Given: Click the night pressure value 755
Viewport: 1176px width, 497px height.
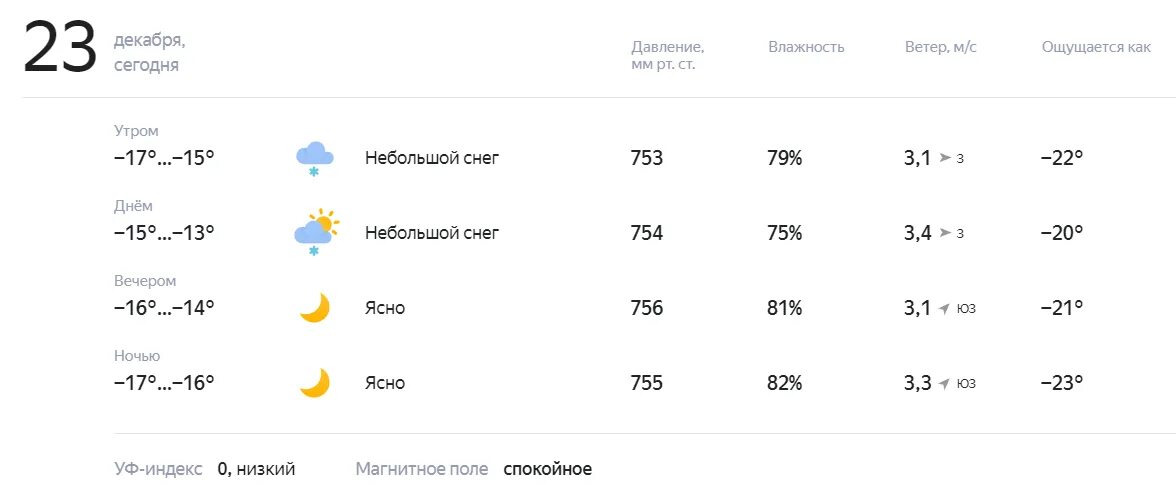Looking at the screenshot, I should pyautogui.click(x=647, y=383).
